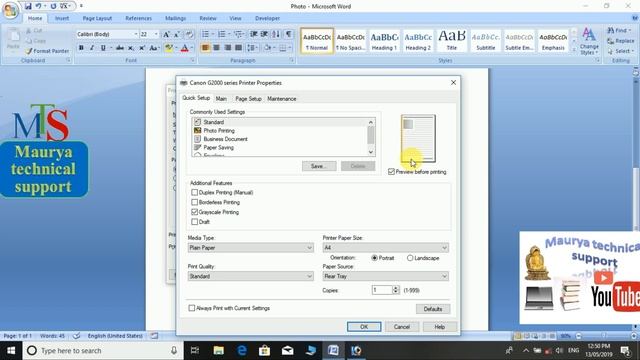Click Align Text Left icon
Image resolution: width=640 pixels, height=360 pixels.
[x=205, y=48]
